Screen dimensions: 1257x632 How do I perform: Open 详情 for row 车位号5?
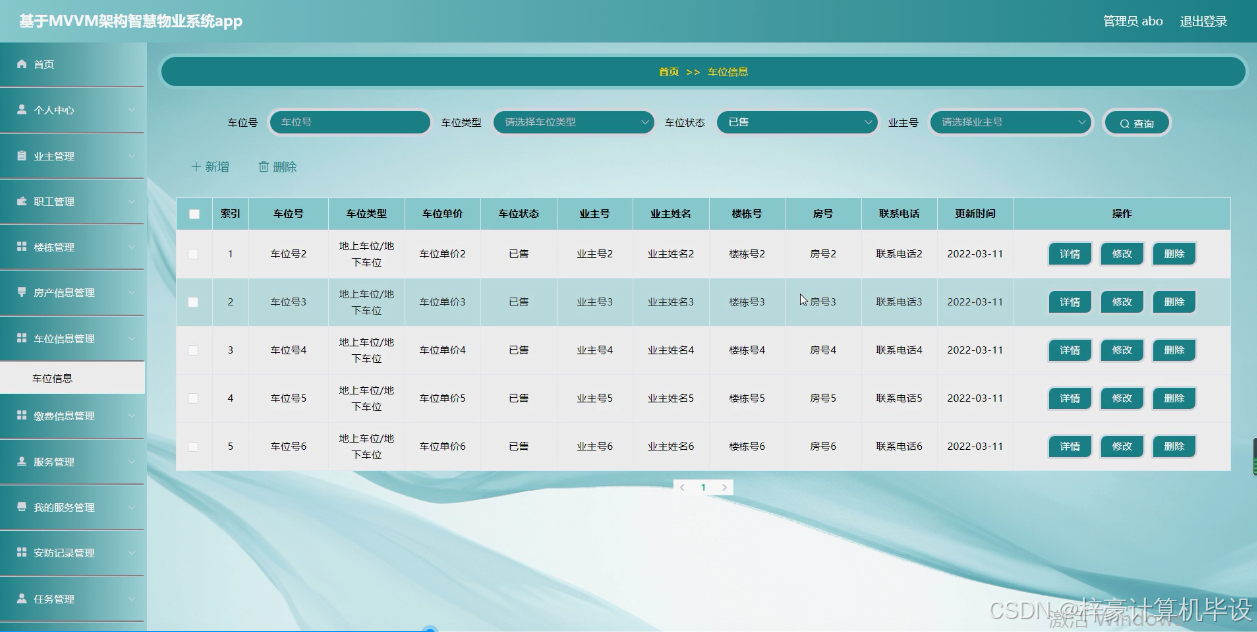pyautogui.click(x=1070, y=398)
